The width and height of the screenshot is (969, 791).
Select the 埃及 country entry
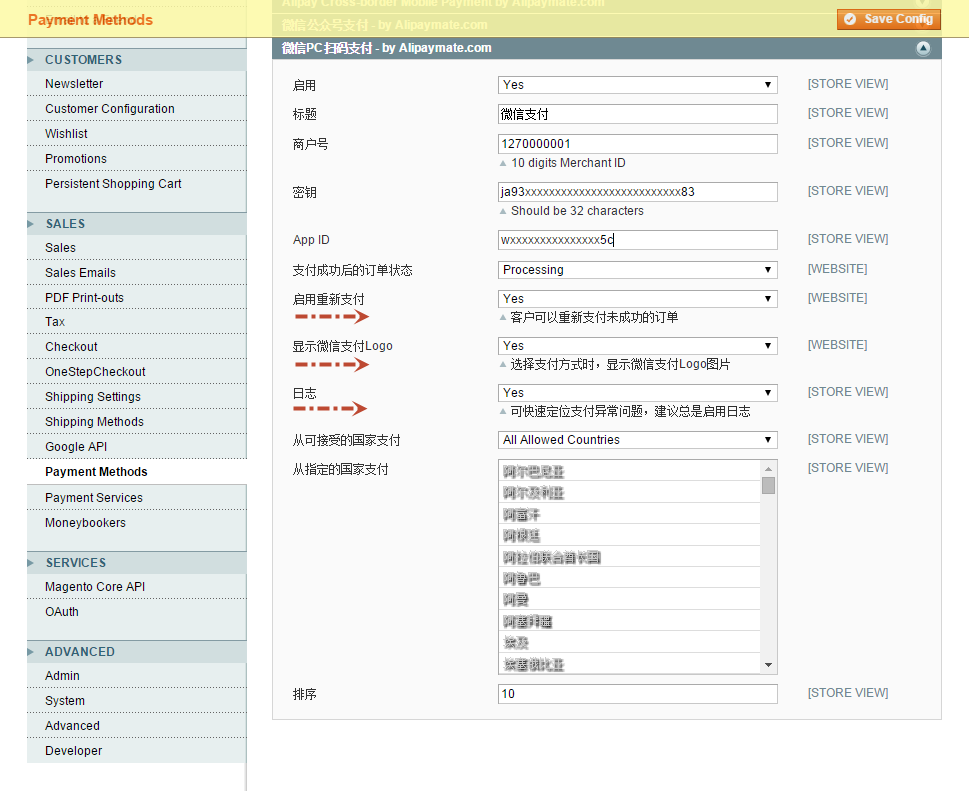pos(629,643)
